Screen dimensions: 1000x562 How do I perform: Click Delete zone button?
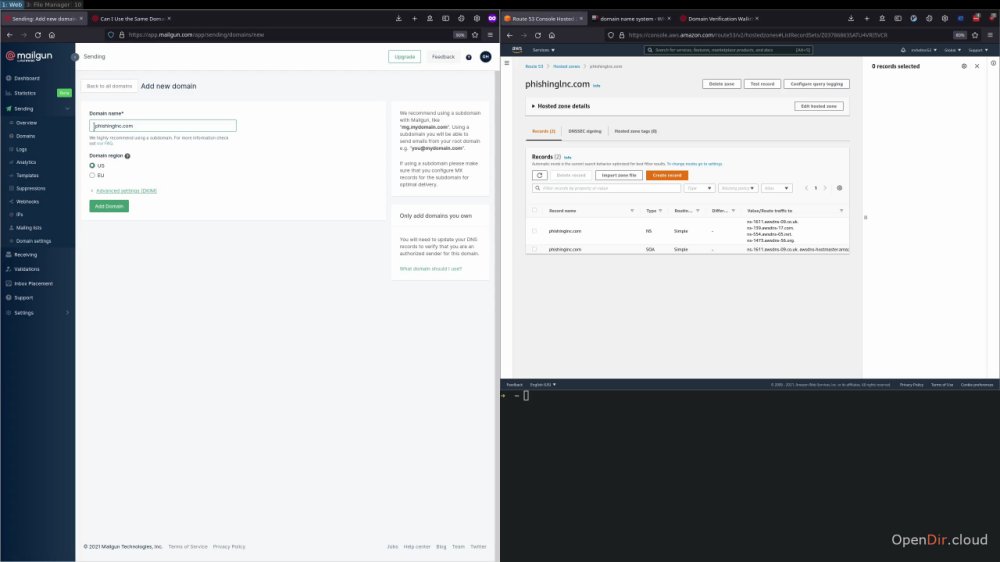721,84
